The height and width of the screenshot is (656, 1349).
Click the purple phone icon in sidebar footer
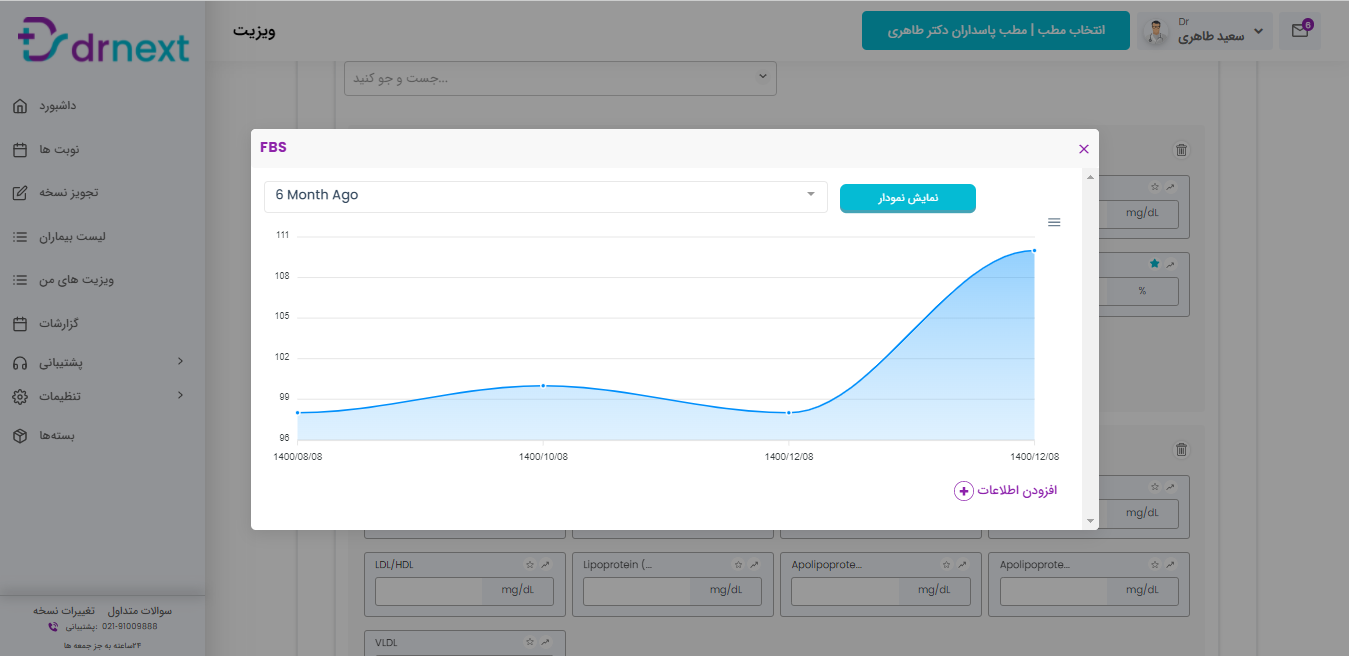pos(53,627)
